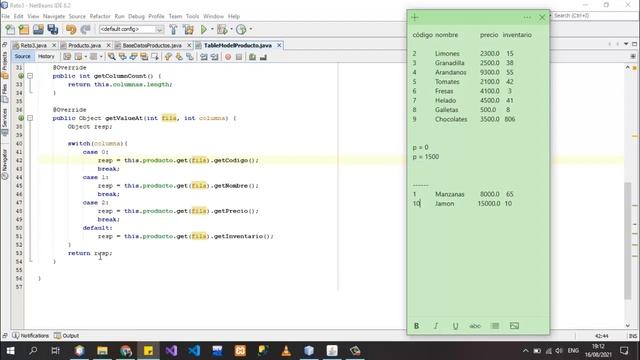640x360 pixels.
Task: Open the run project dropdown arrow
Action: (x=212, y=29)
